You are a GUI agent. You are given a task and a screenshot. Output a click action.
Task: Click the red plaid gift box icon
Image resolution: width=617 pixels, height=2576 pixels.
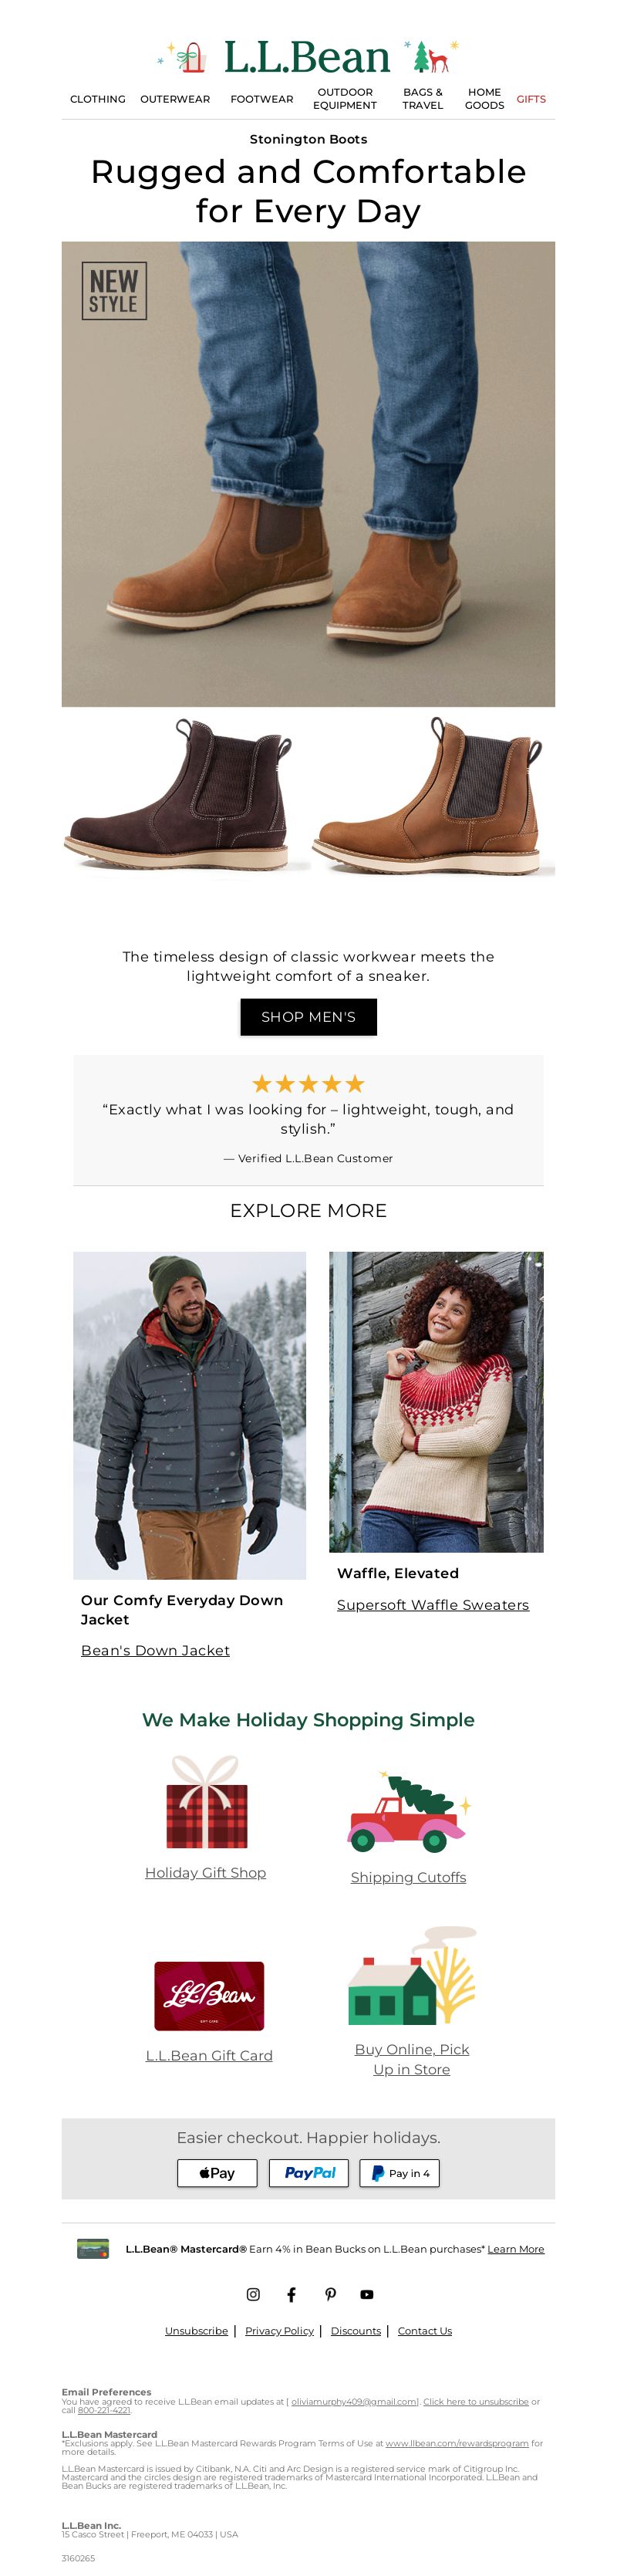coord(206,1802)
